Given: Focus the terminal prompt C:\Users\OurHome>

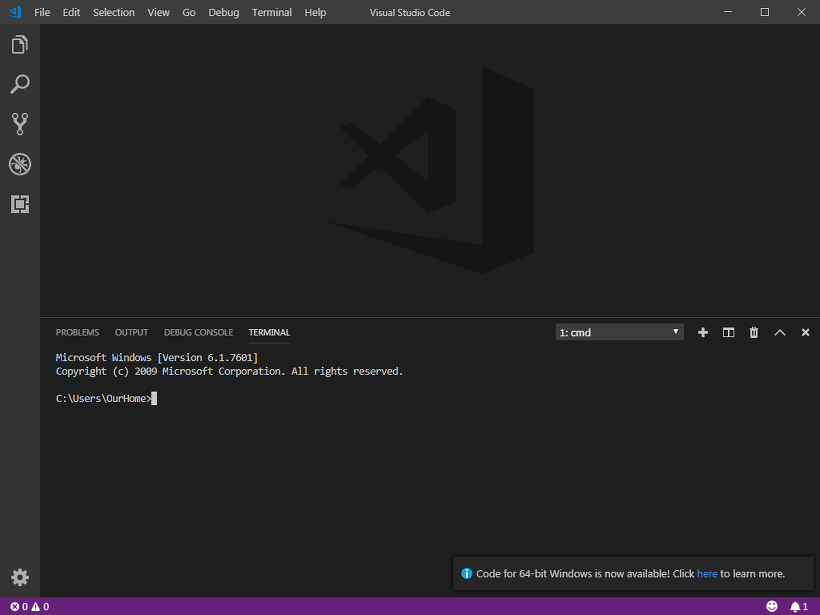Looking at the screenshot, I should [104, 398].
